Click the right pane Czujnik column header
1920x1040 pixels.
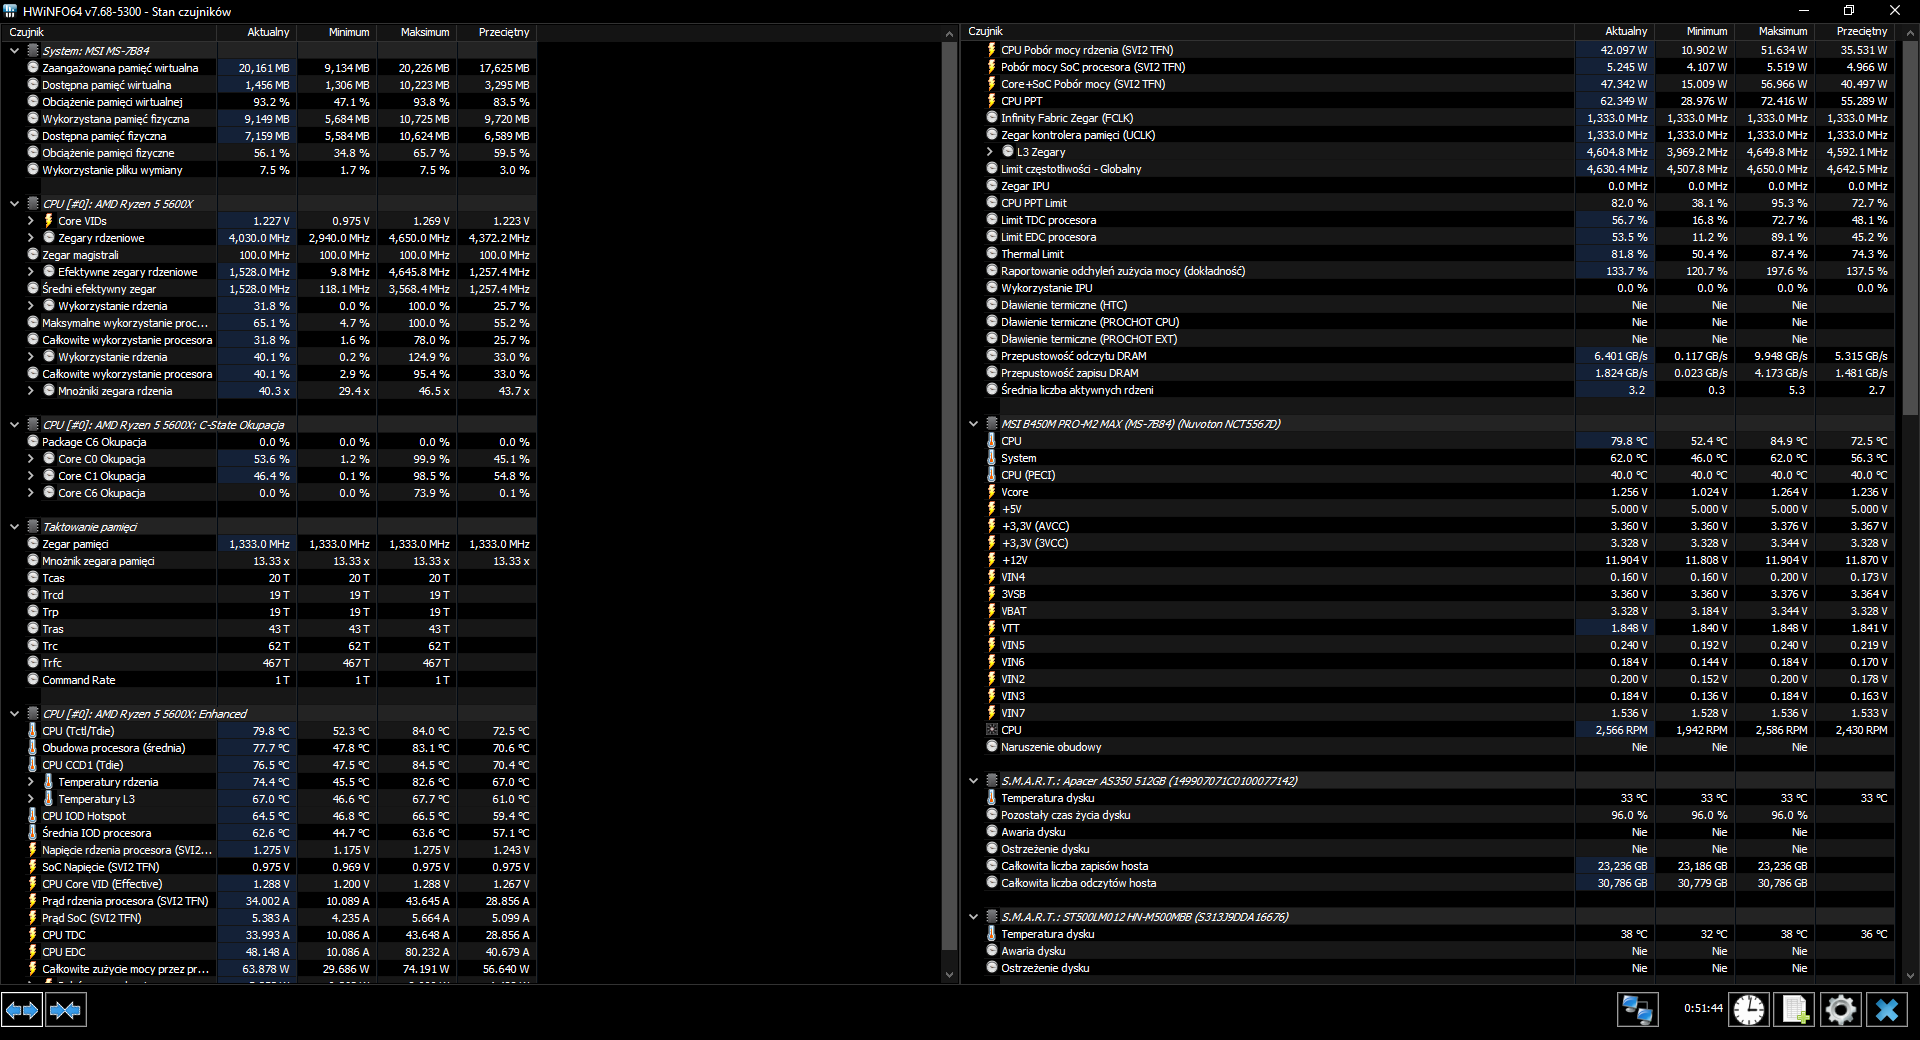tap(1268, 32)
